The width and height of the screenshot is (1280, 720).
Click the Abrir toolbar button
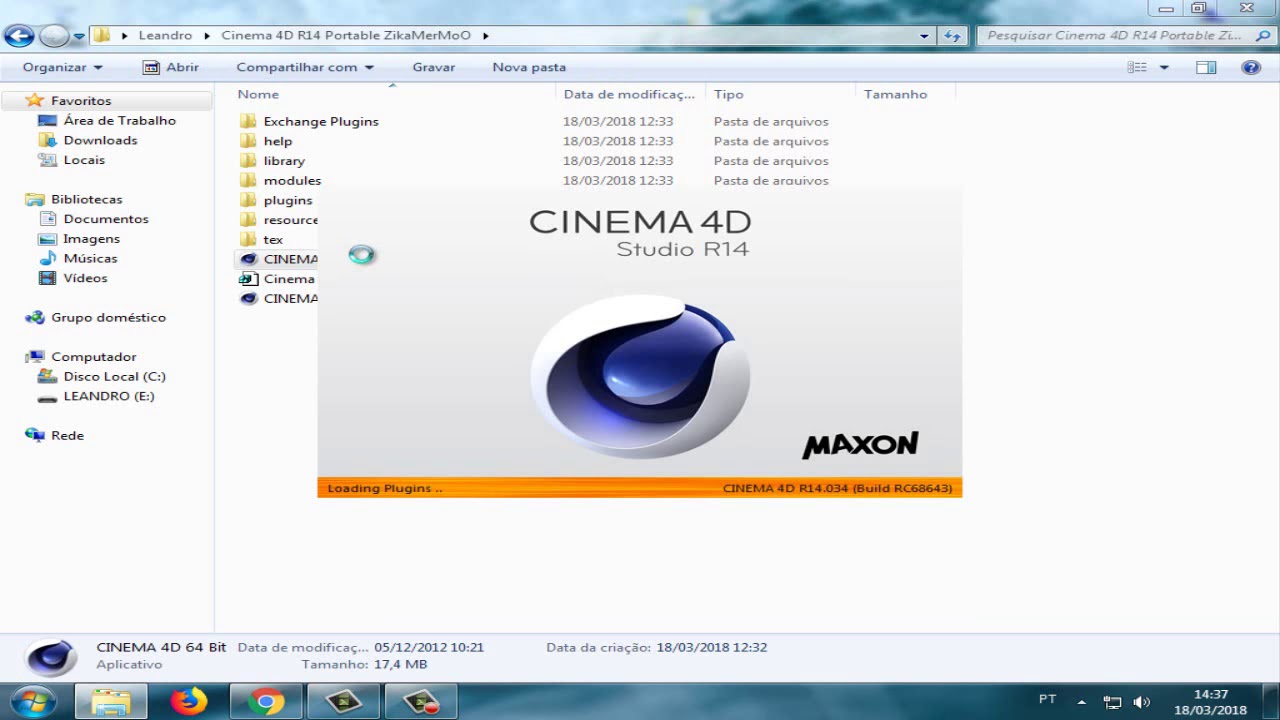pyautogui.click(x=171, y=67)
